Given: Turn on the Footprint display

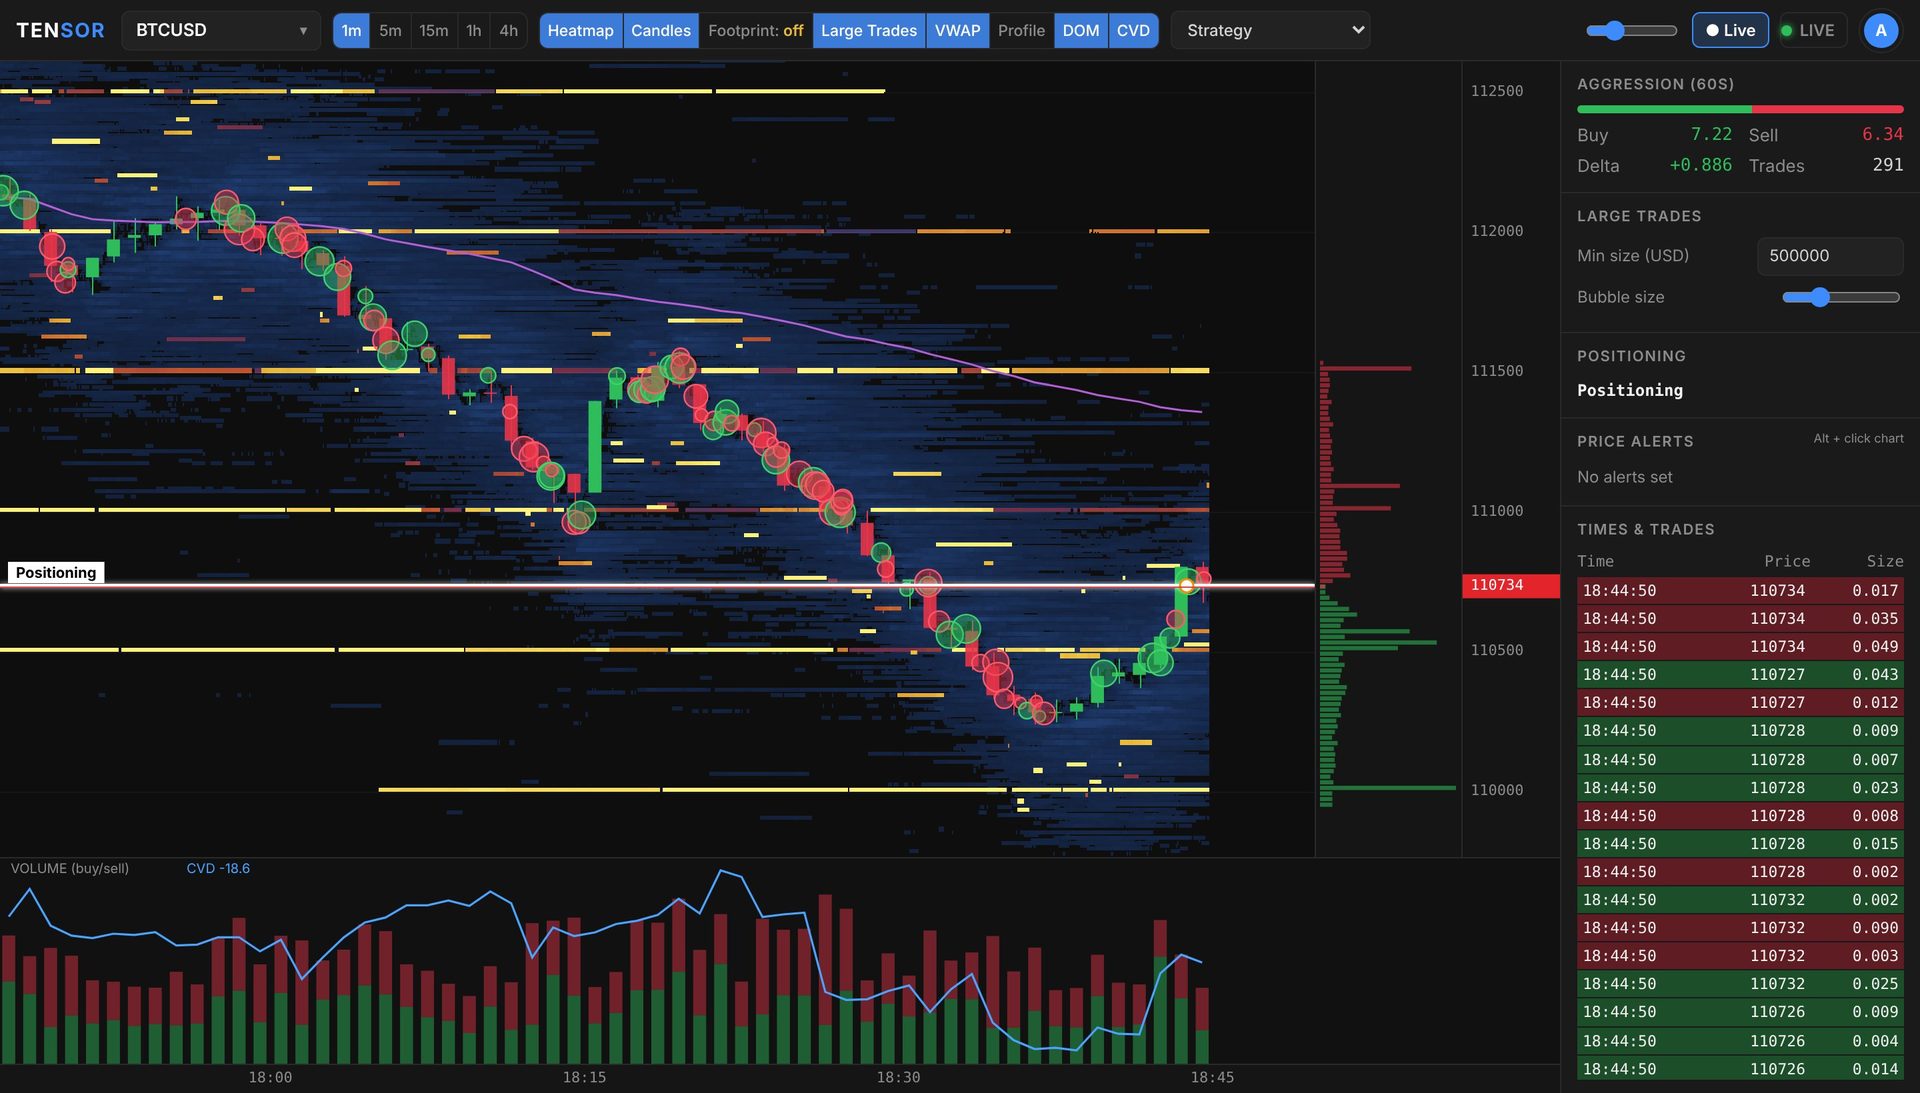Looking at the screenshot, I should [x=755, y=30].
